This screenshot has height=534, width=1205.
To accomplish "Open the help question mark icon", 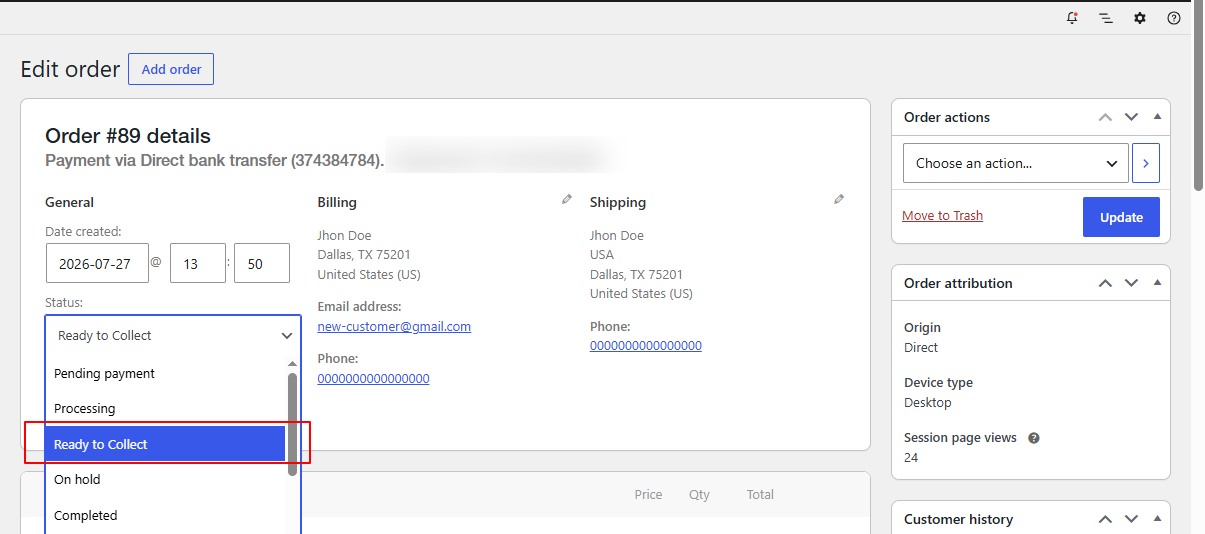I will pos(1174,18).
